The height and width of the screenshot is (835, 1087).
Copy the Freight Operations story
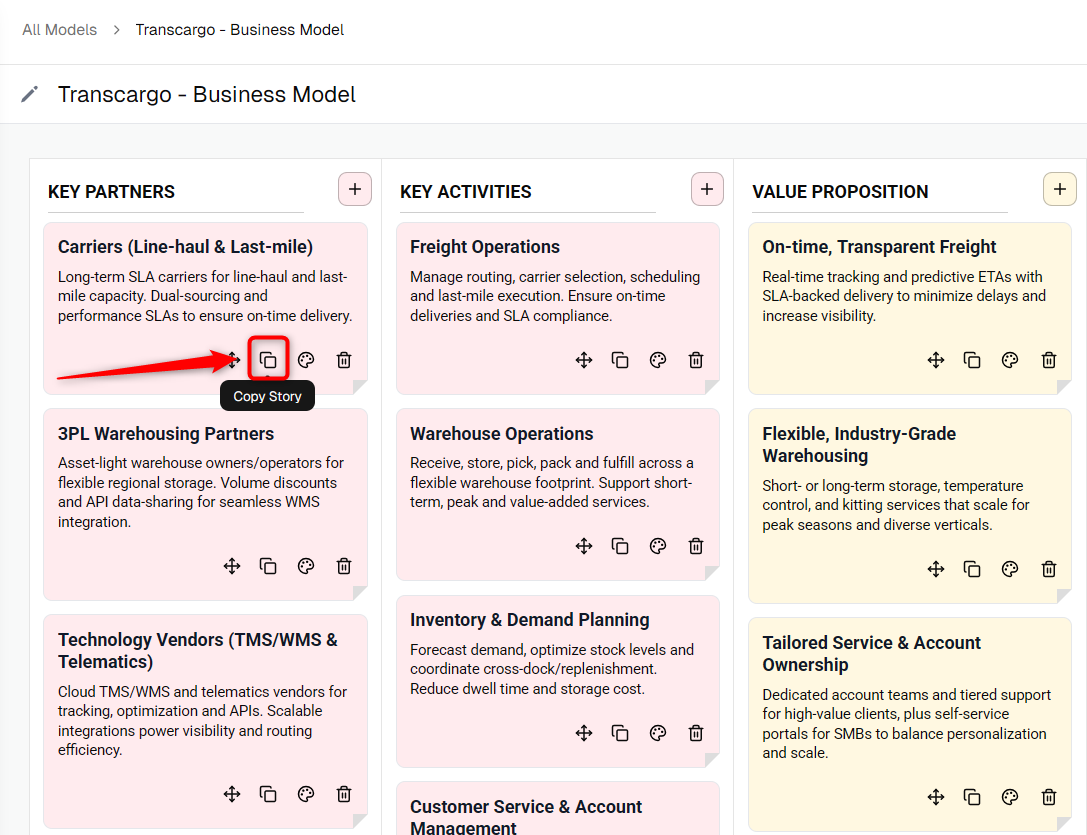tap(620, 360)
